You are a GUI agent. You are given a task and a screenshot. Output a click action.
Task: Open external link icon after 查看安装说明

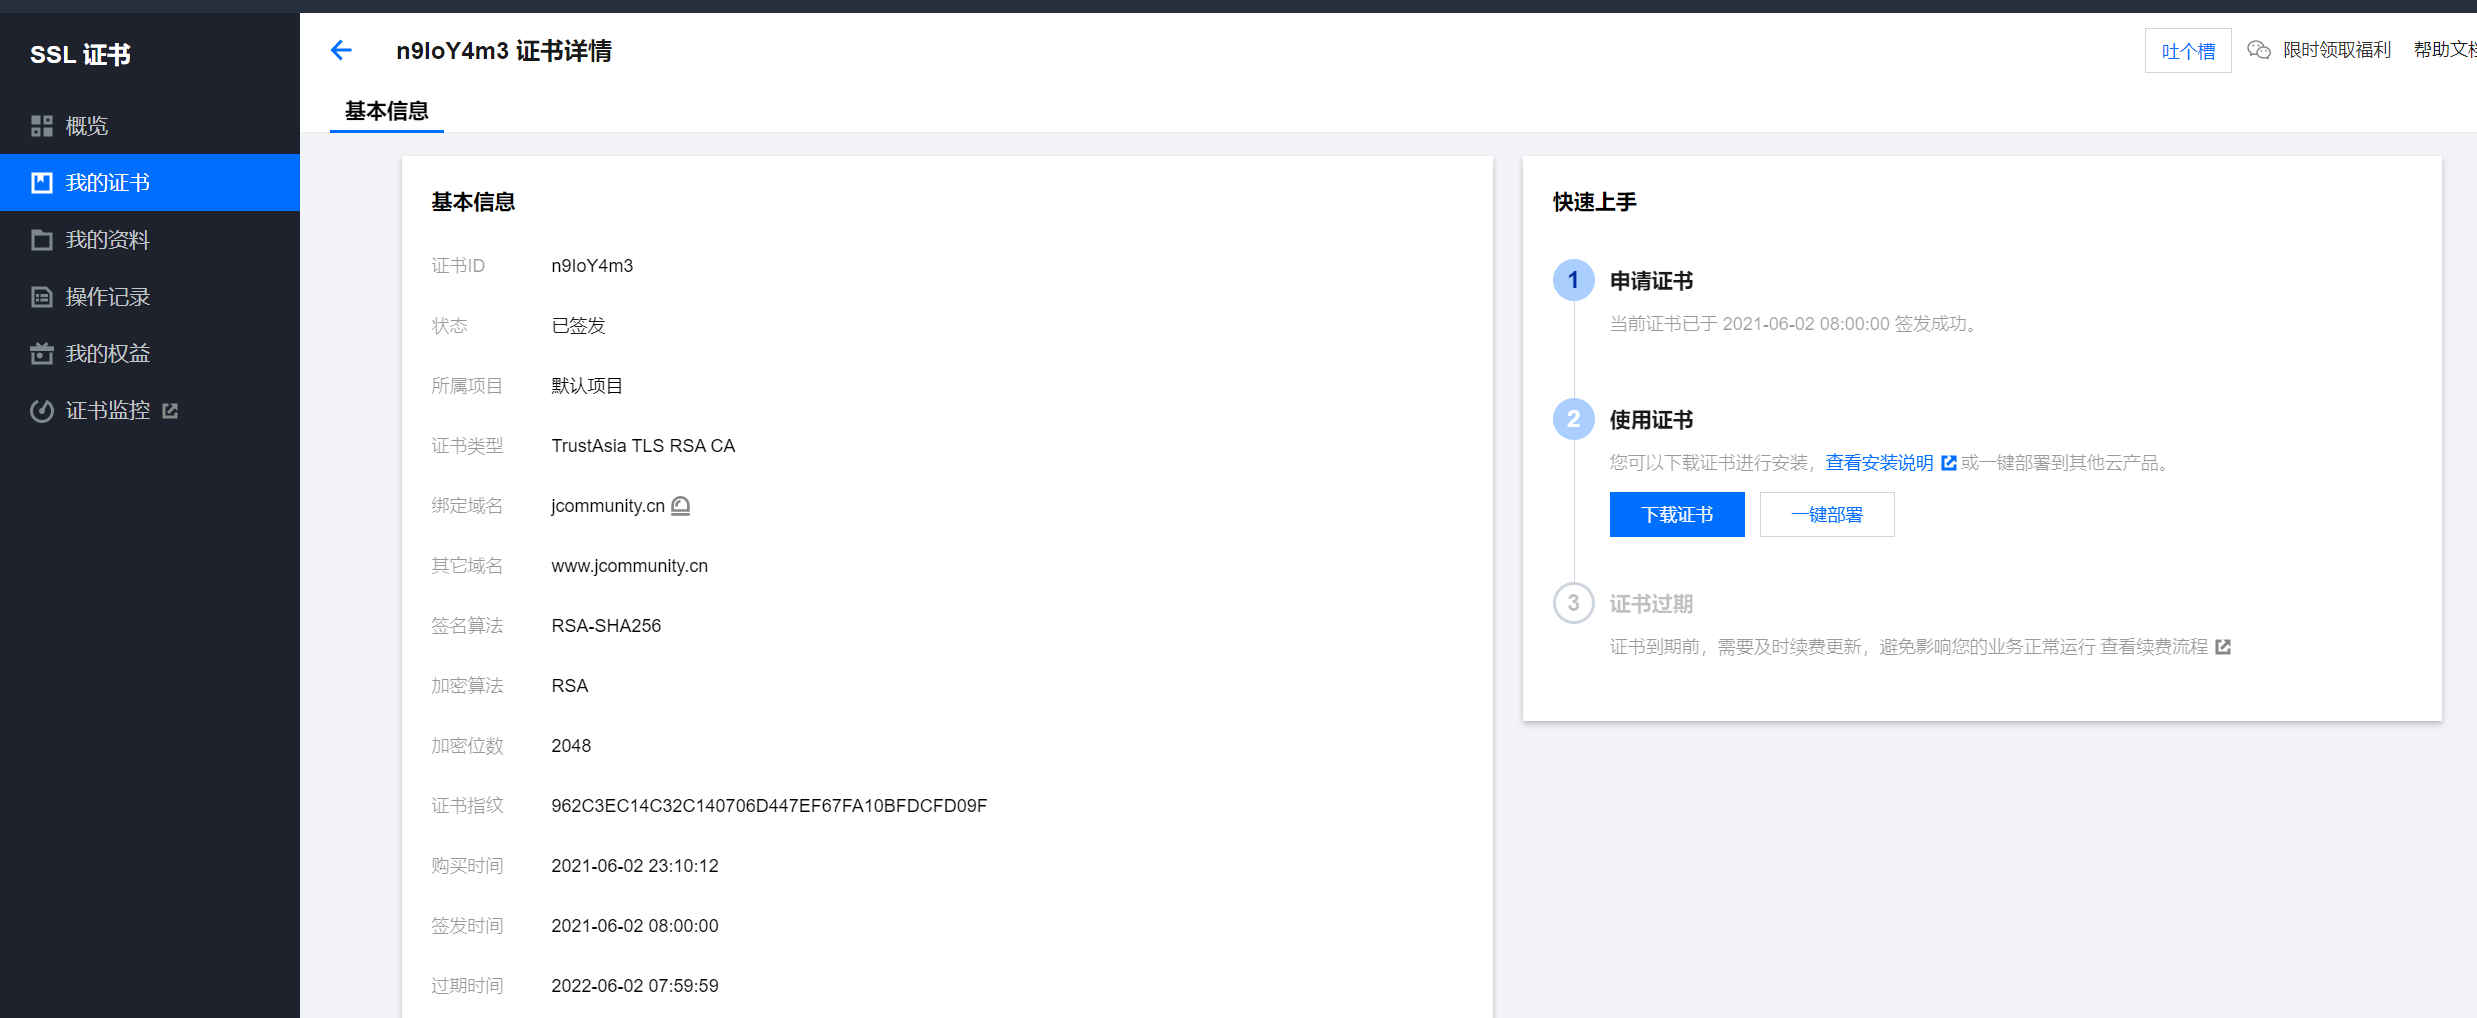click(1949, 462)
